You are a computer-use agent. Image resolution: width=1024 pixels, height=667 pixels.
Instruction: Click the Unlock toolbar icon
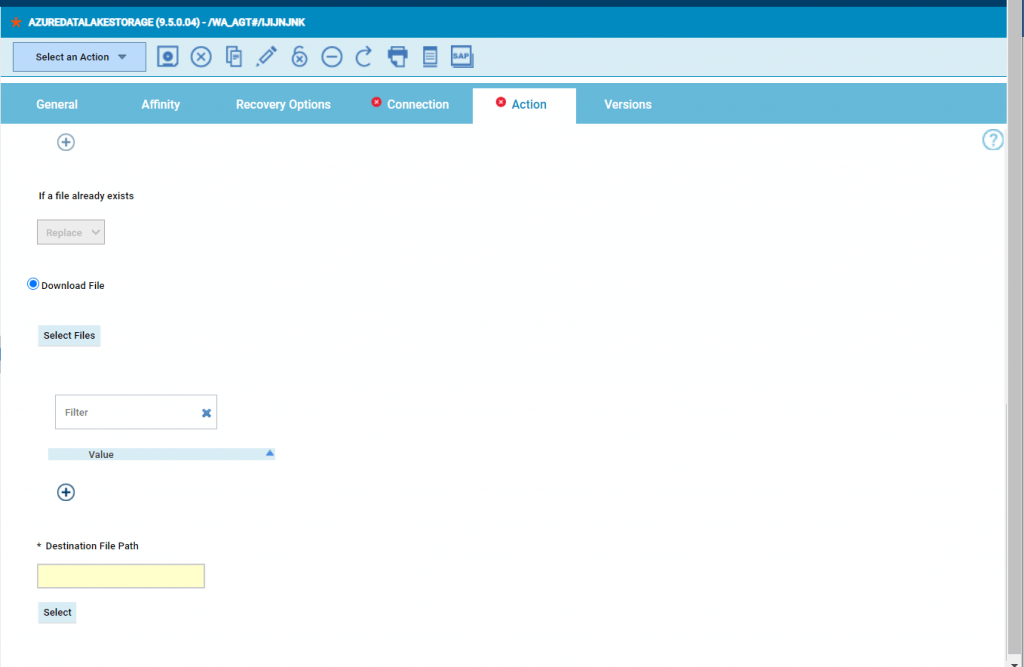(x=299, y=56)
